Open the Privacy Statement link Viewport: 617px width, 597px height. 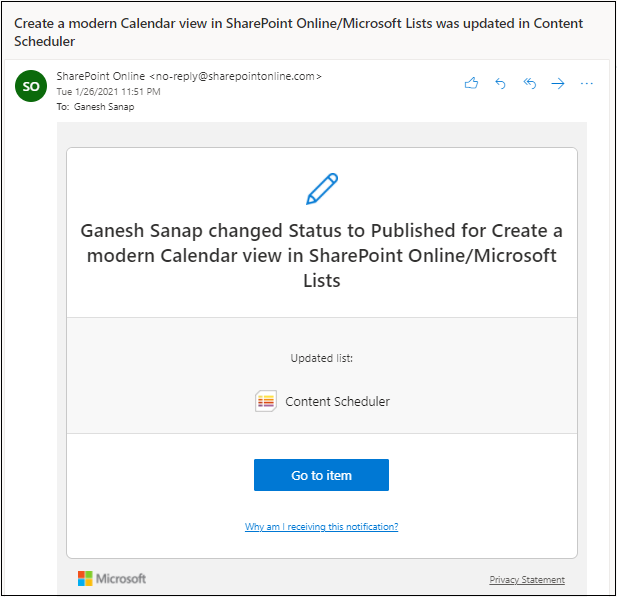tap(527, 579)
